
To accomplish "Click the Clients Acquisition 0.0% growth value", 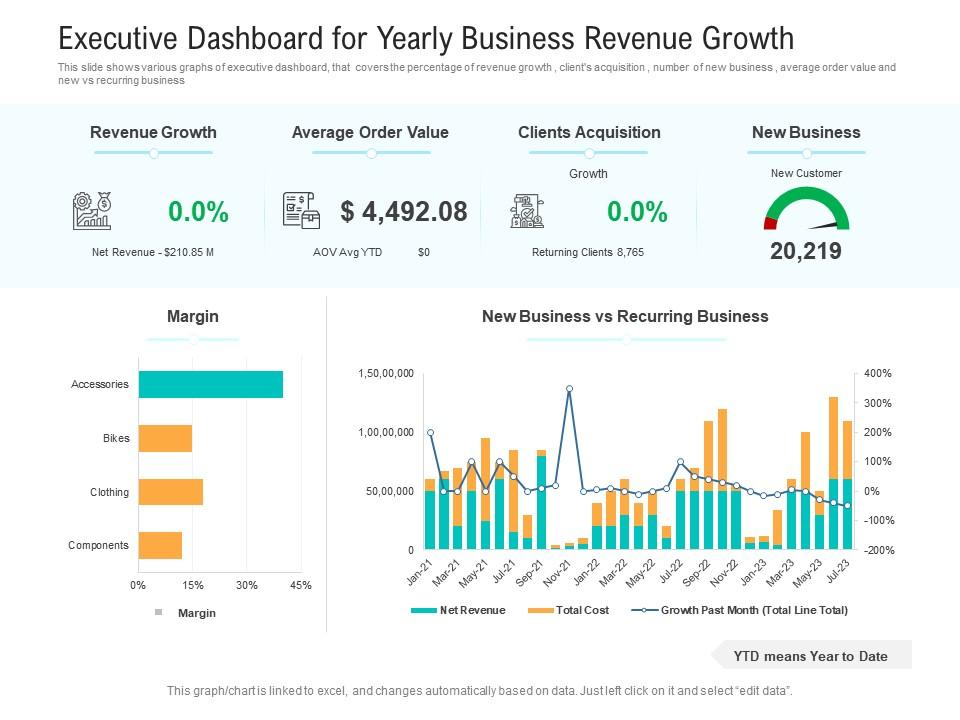I will tap(637, 212).
